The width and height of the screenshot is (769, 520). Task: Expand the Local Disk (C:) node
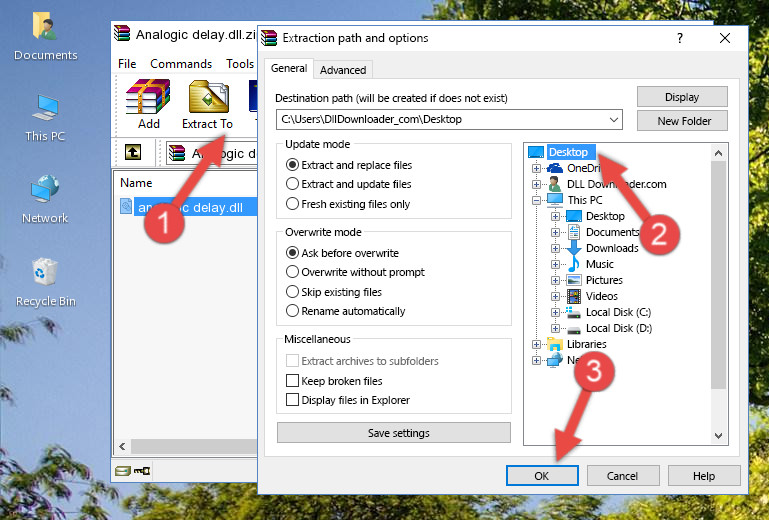point(555,312)
